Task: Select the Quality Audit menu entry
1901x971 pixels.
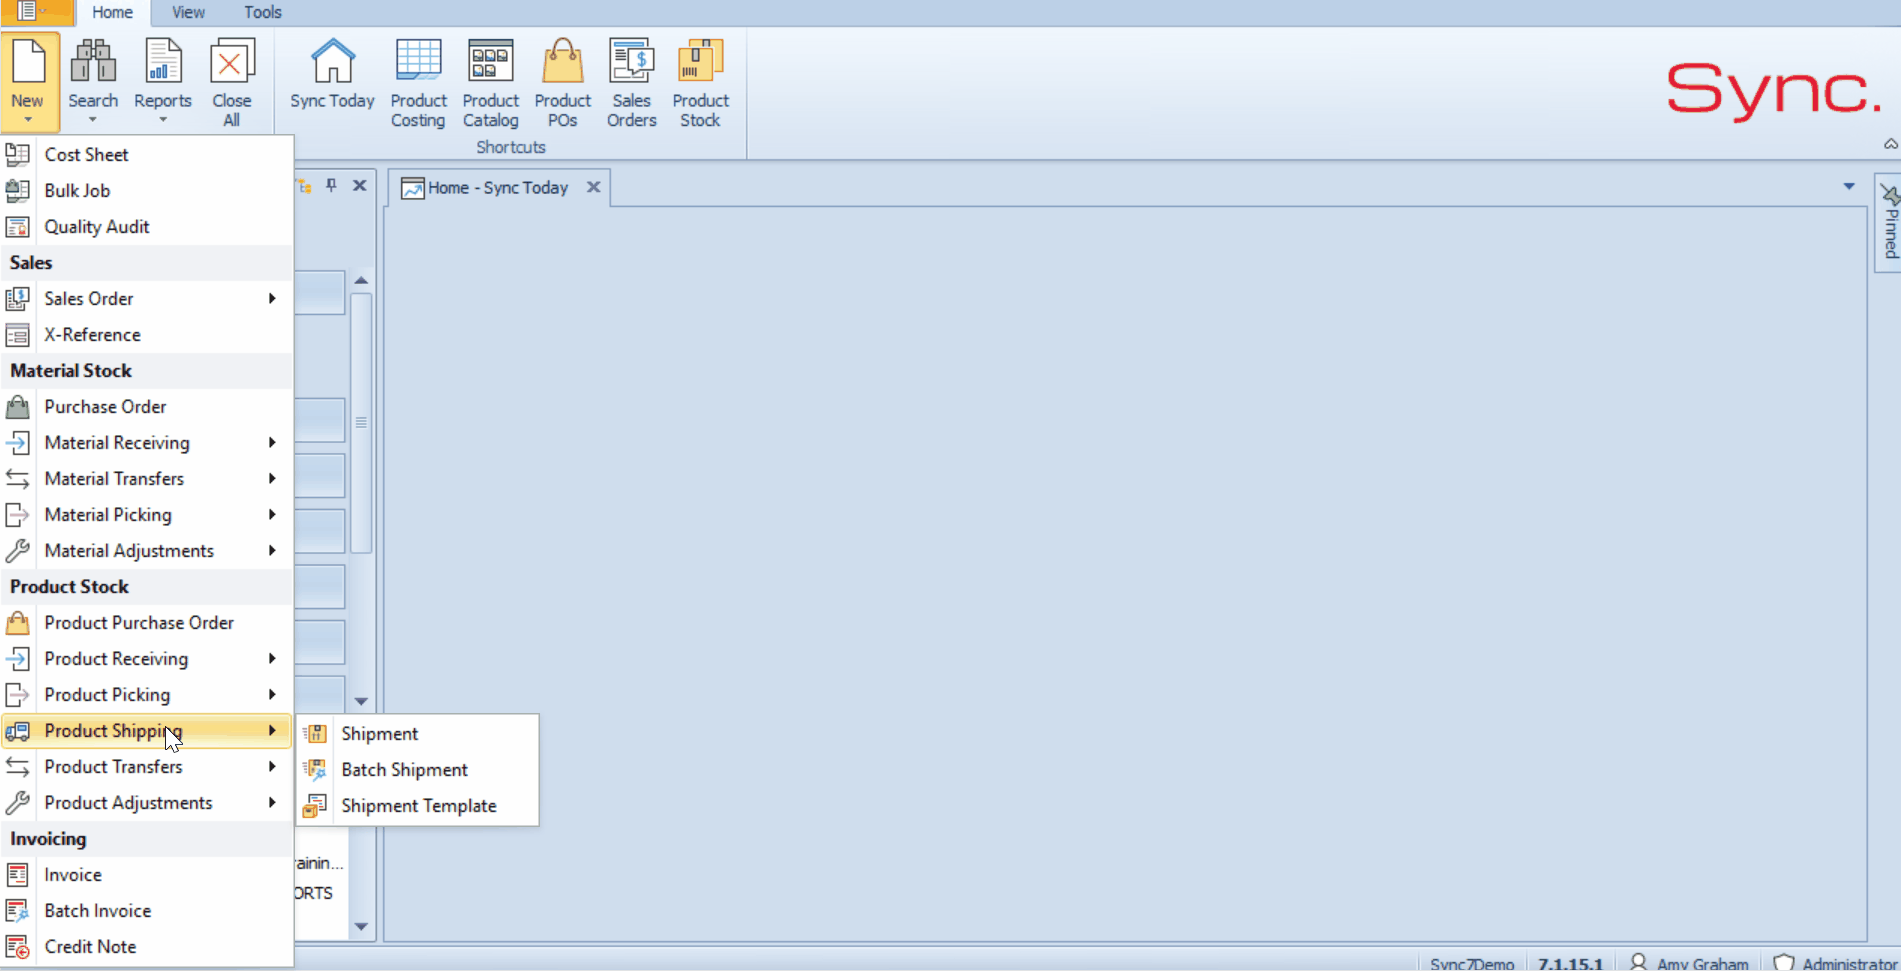Action: [146, 227]
